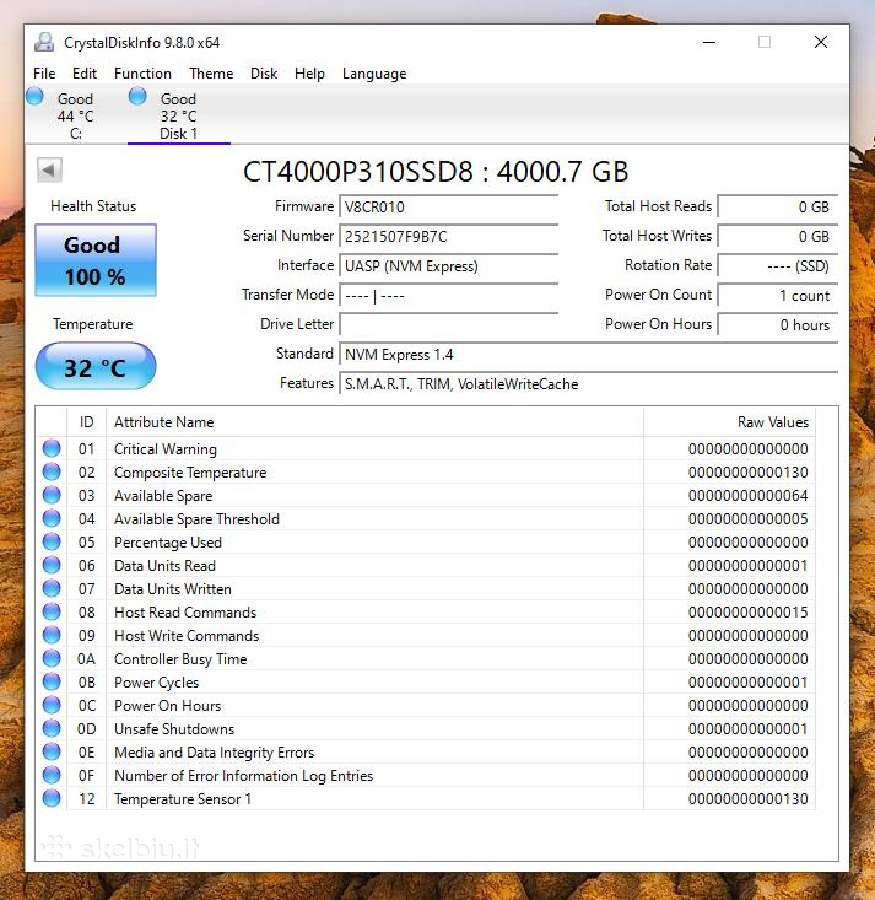Click the Attribute Name column header
875x900 pixels.
coord(375,422)
